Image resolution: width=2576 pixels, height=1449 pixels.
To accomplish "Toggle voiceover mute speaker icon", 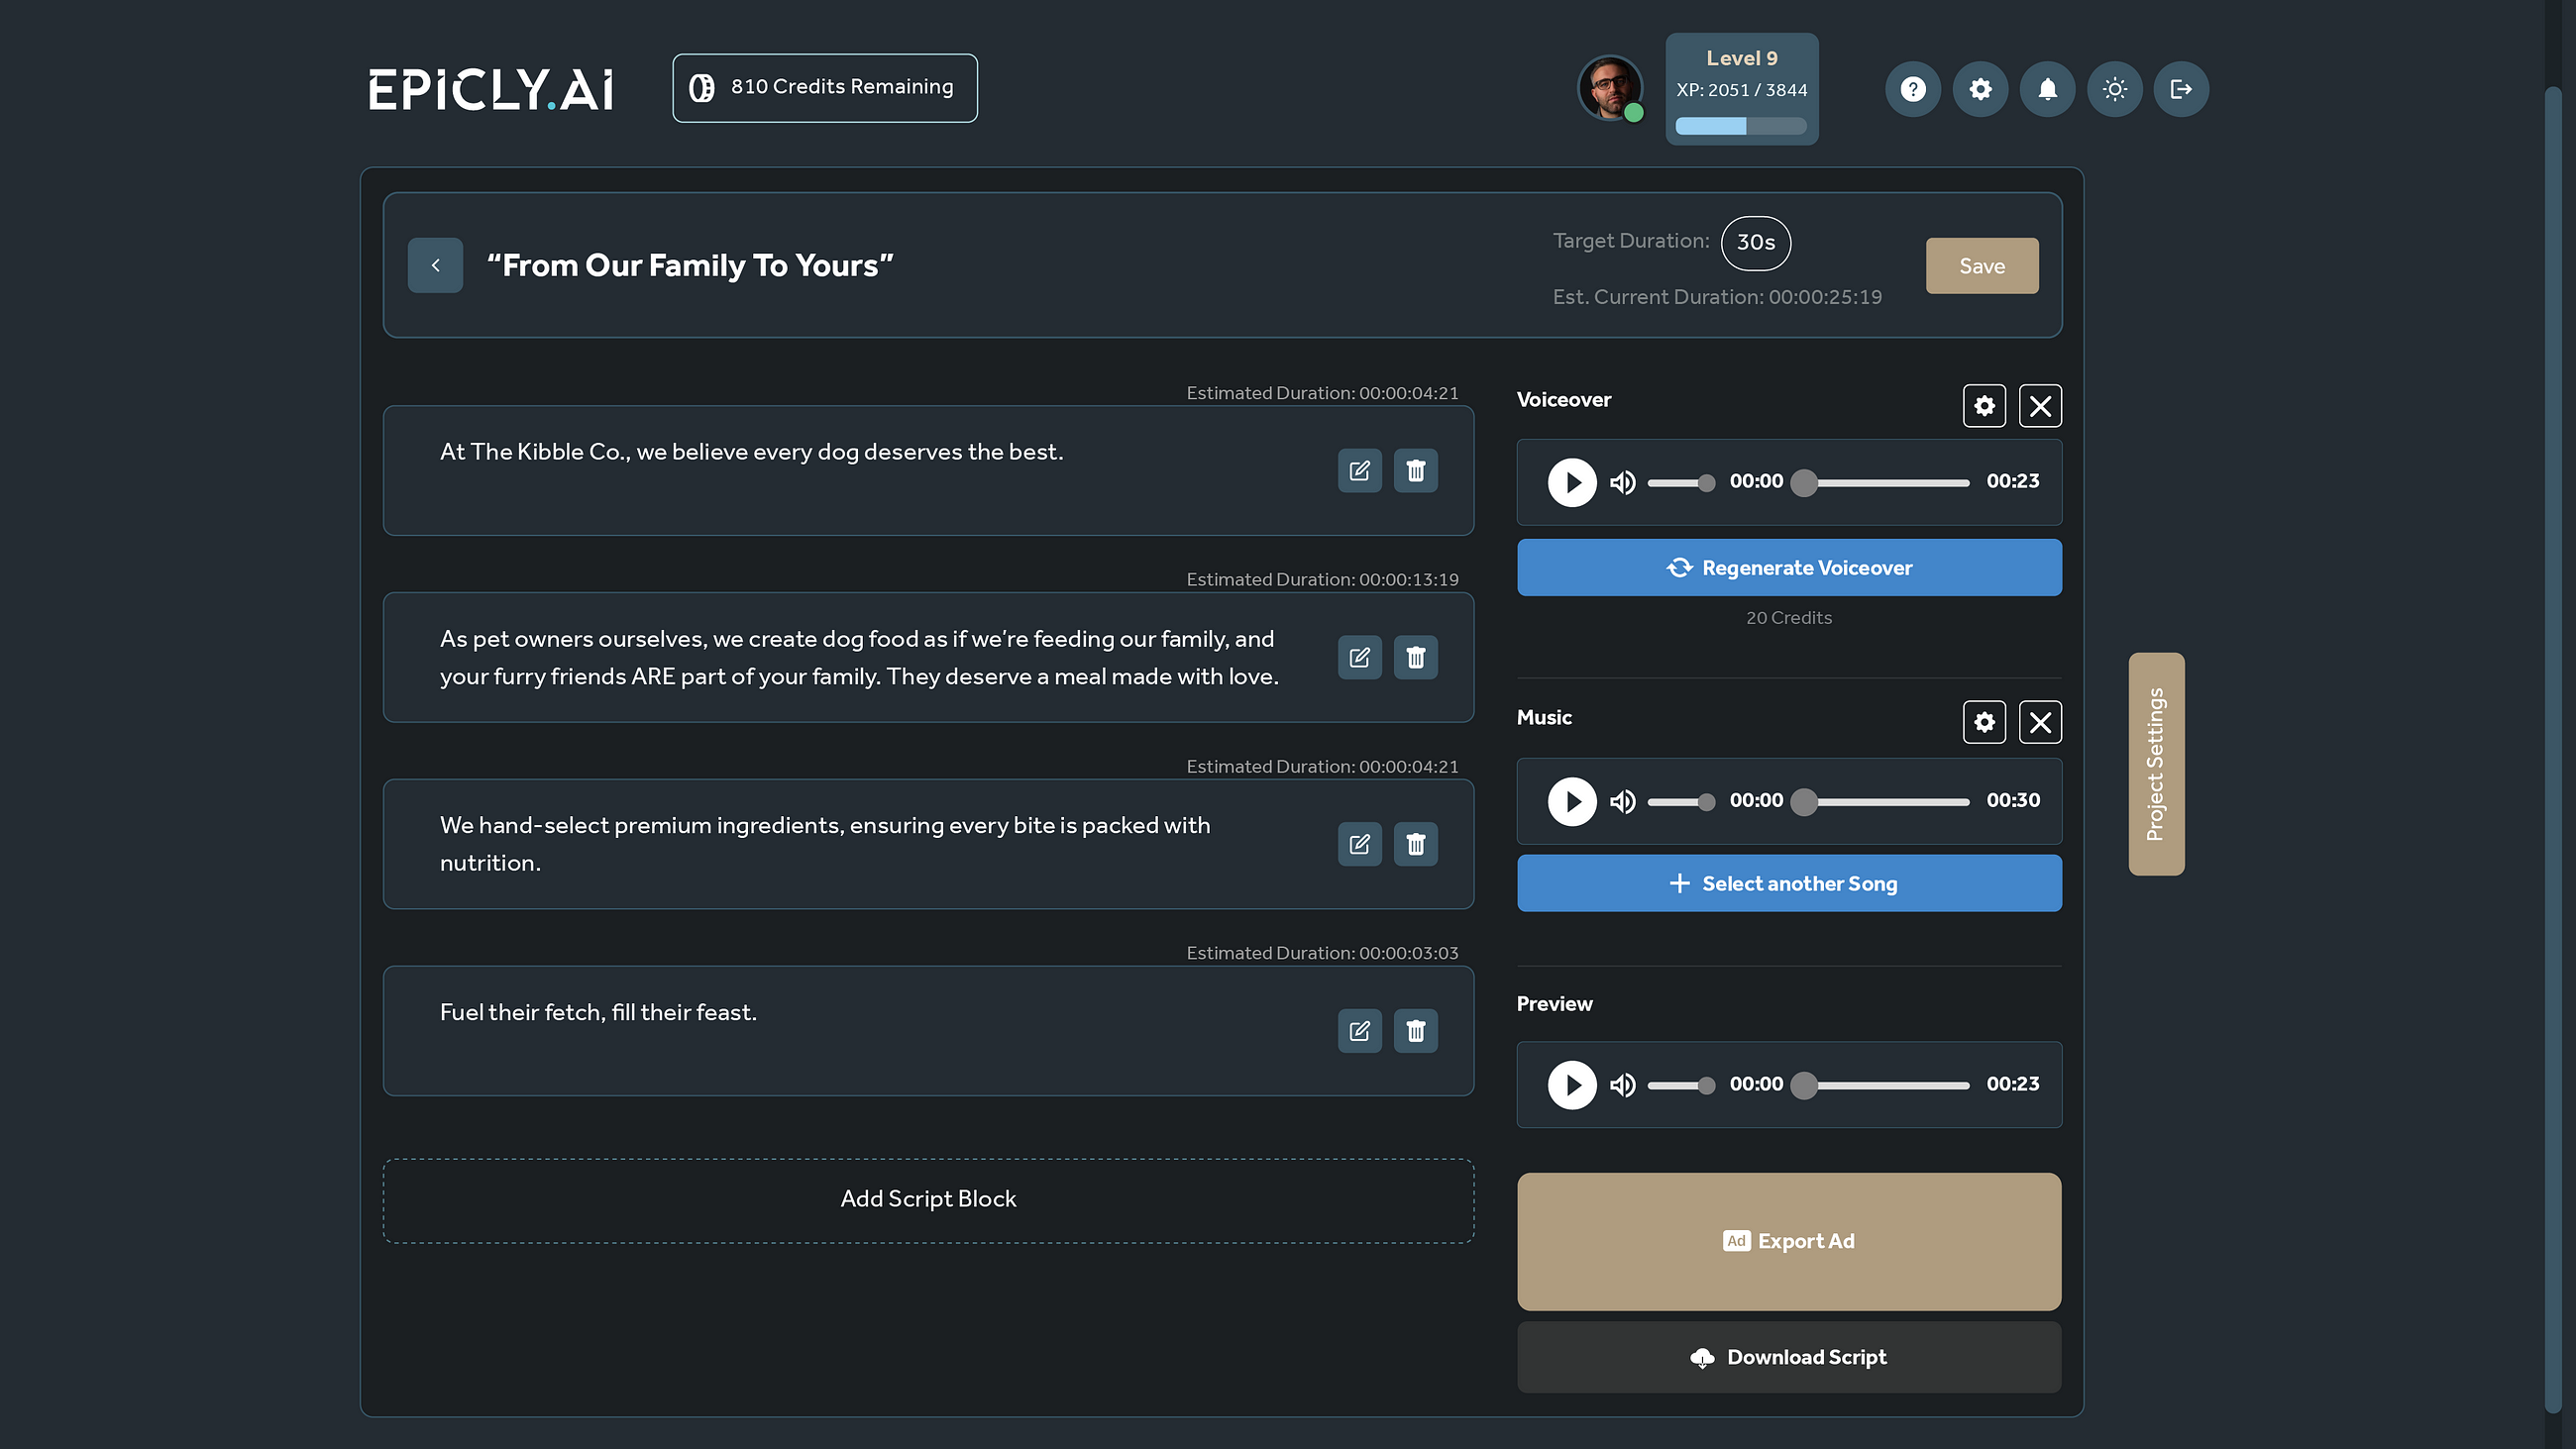I will [x=1623, y=481].
